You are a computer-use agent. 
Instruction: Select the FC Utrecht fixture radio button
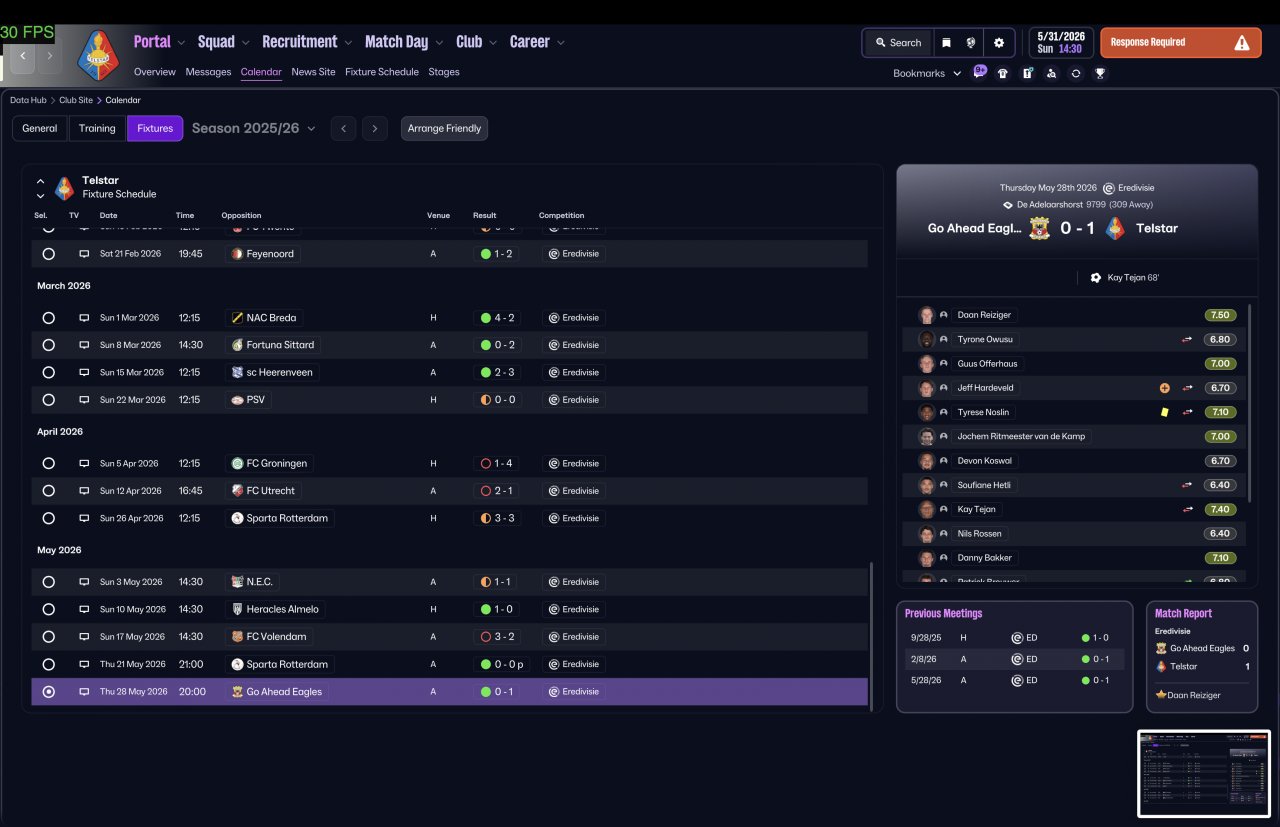click(x=48, y=491)
